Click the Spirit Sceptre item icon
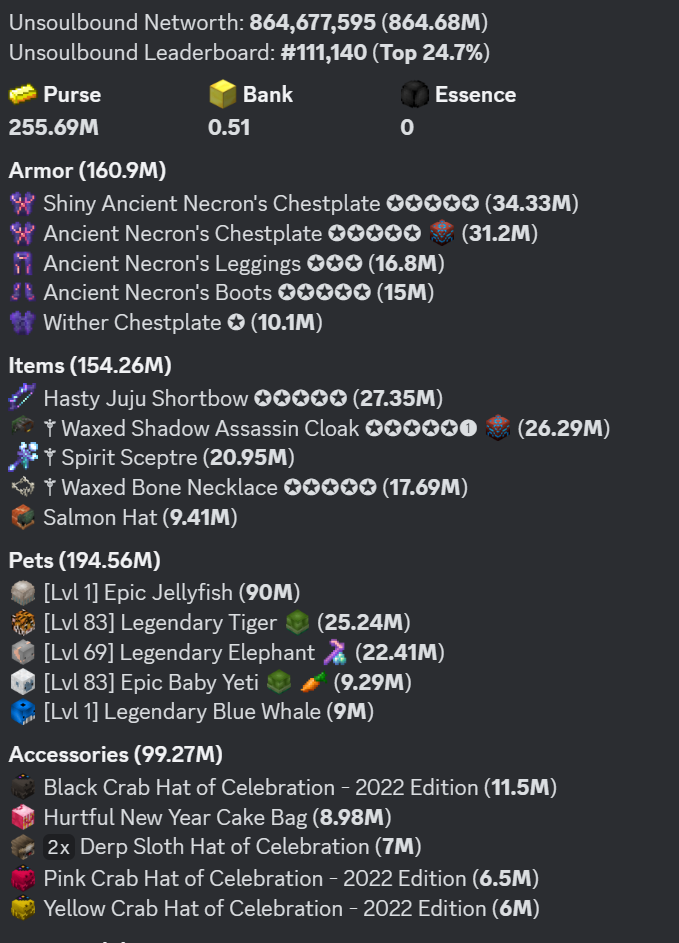The image size is (679, 943). pyautogui.click(x=22, y=457)
